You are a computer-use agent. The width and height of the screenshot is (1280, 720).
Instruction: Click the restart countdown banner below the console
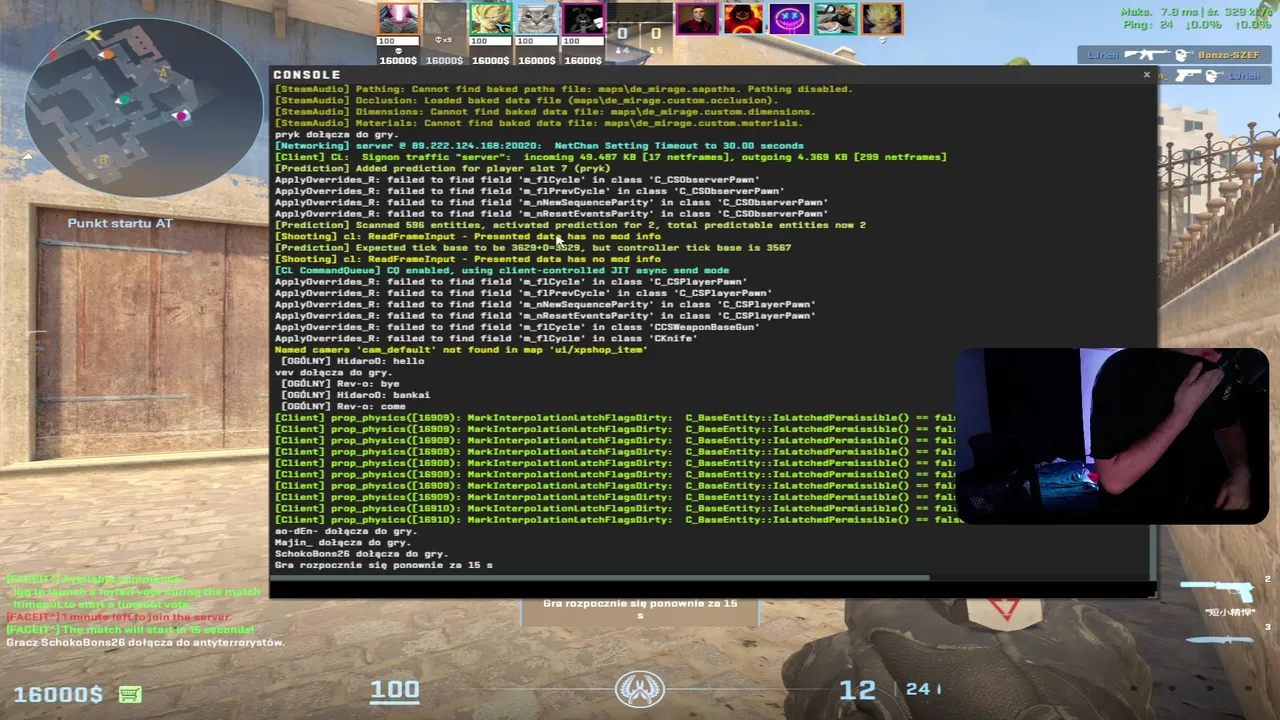[640, 609]
